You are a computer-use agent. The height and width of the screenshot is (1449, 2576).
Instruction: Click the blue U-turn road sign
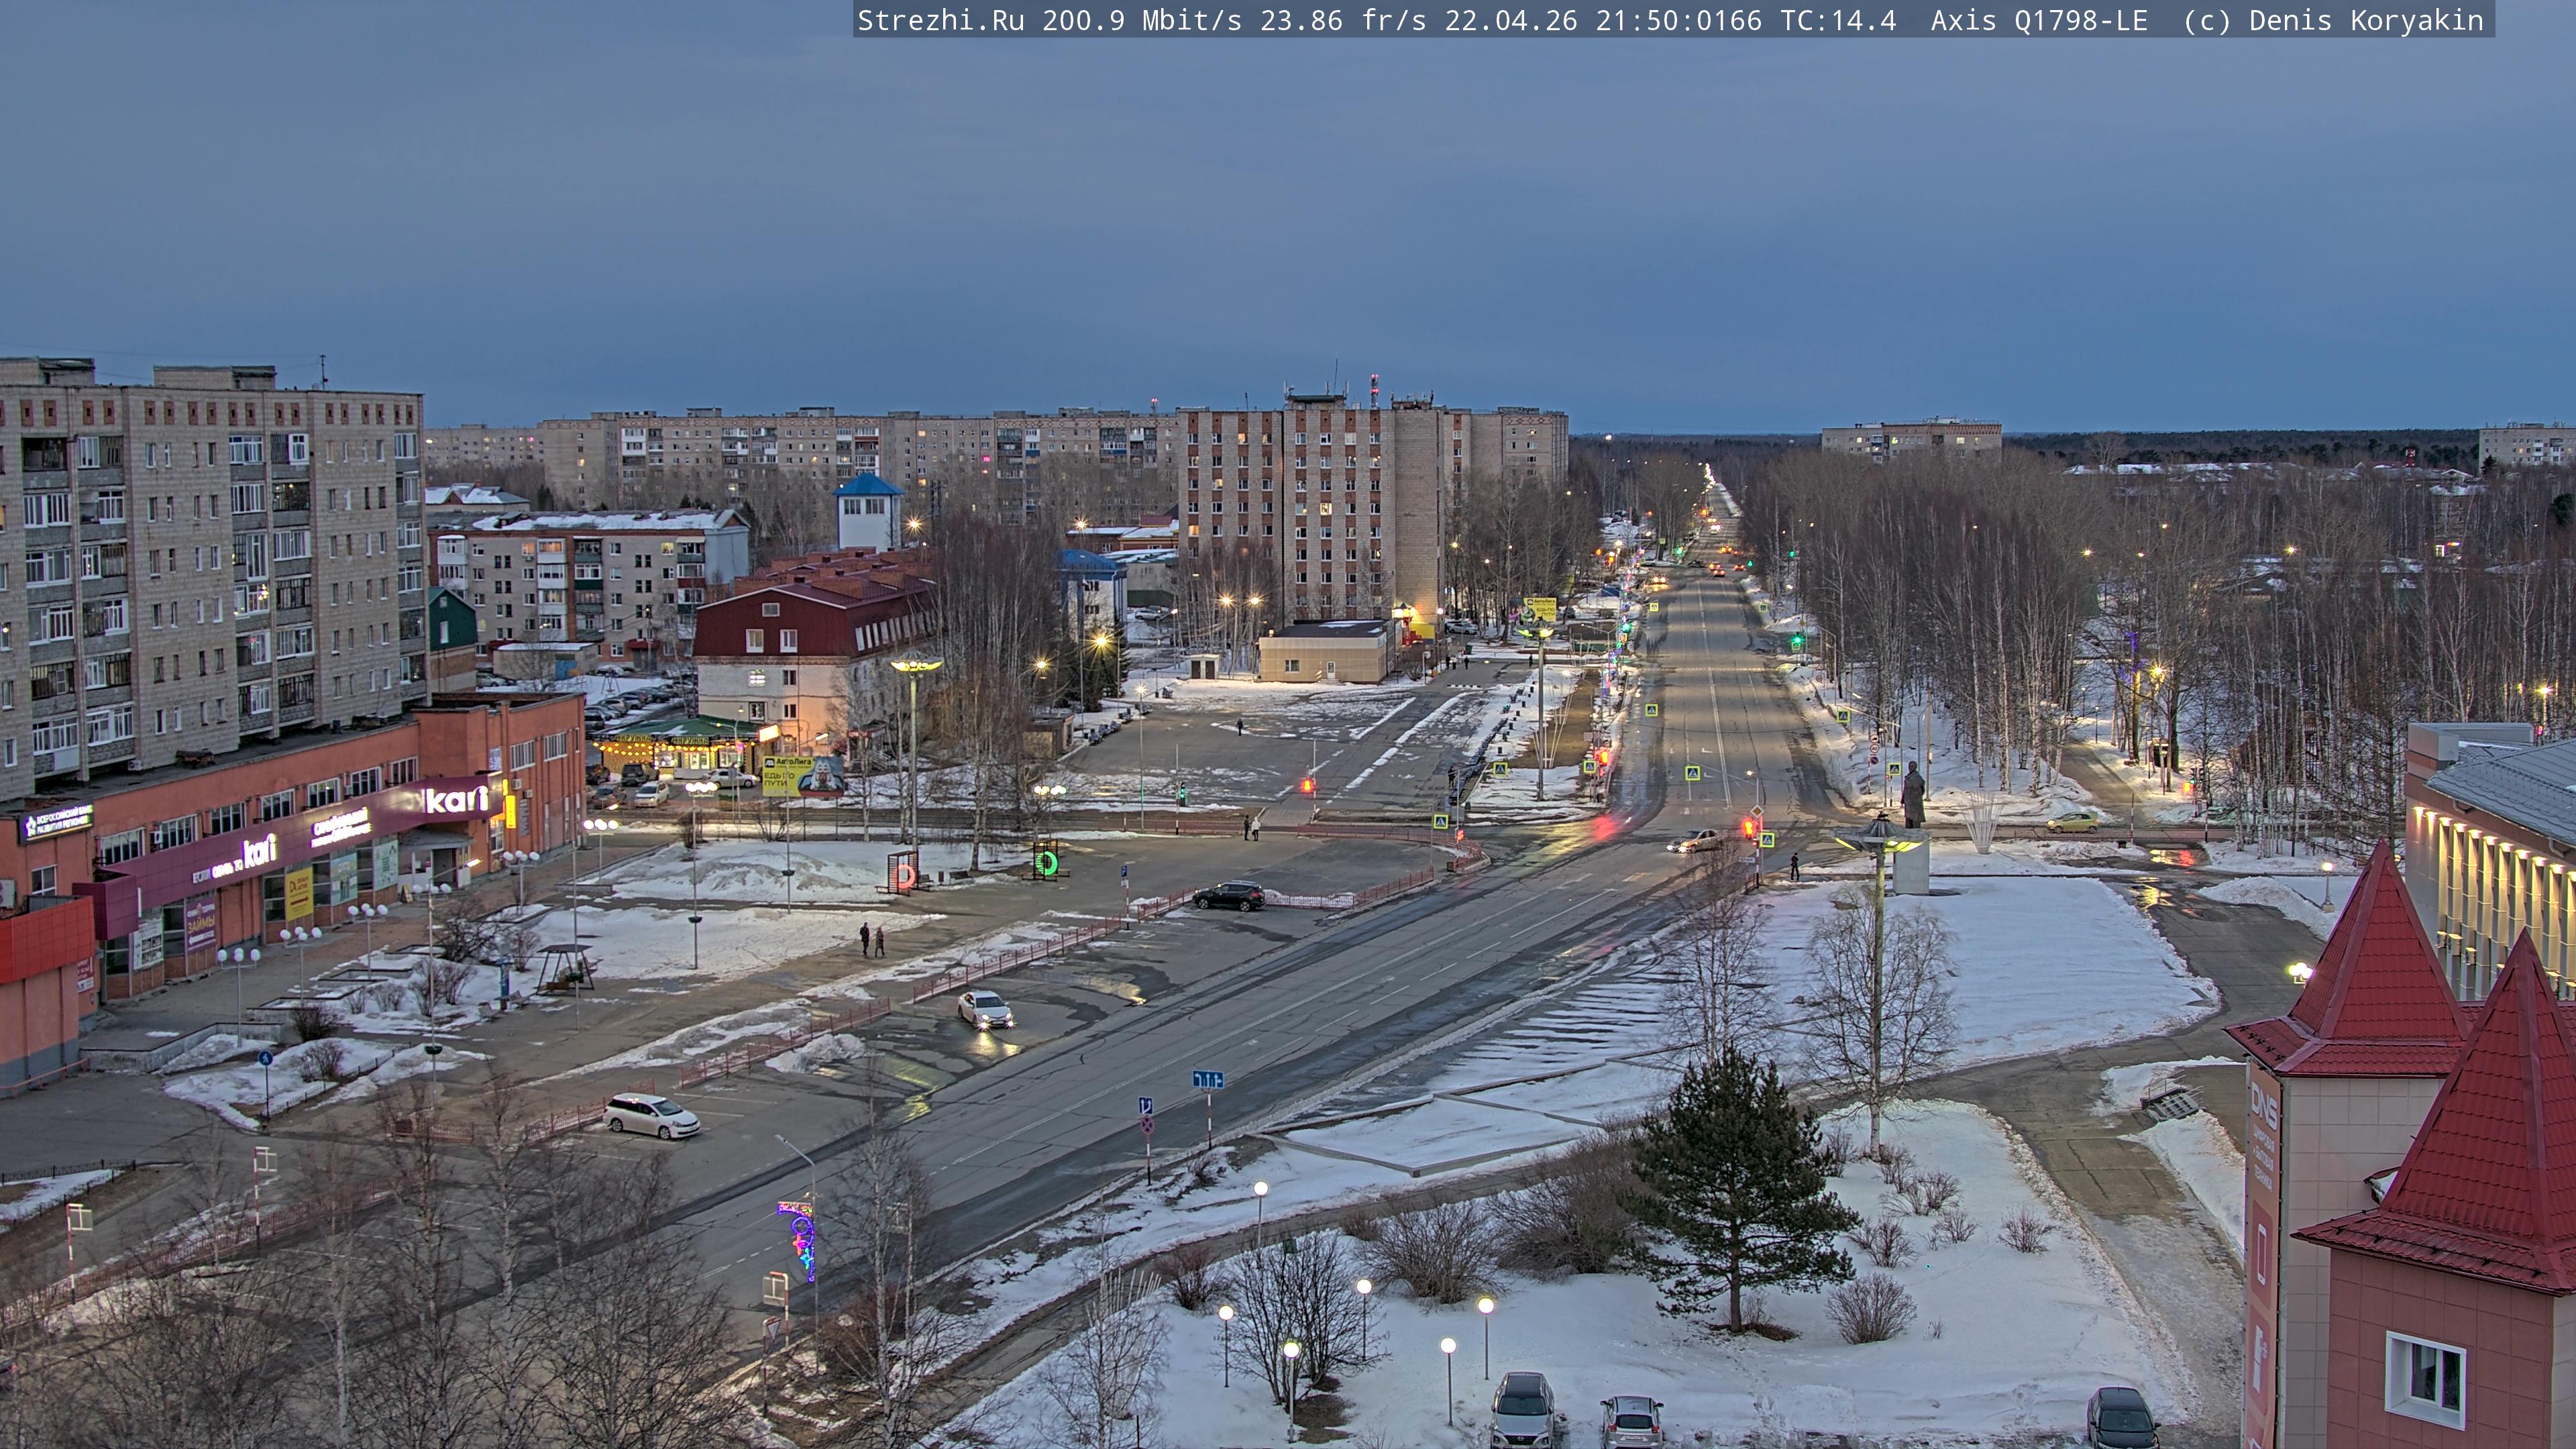[x=1146, y=1106]
